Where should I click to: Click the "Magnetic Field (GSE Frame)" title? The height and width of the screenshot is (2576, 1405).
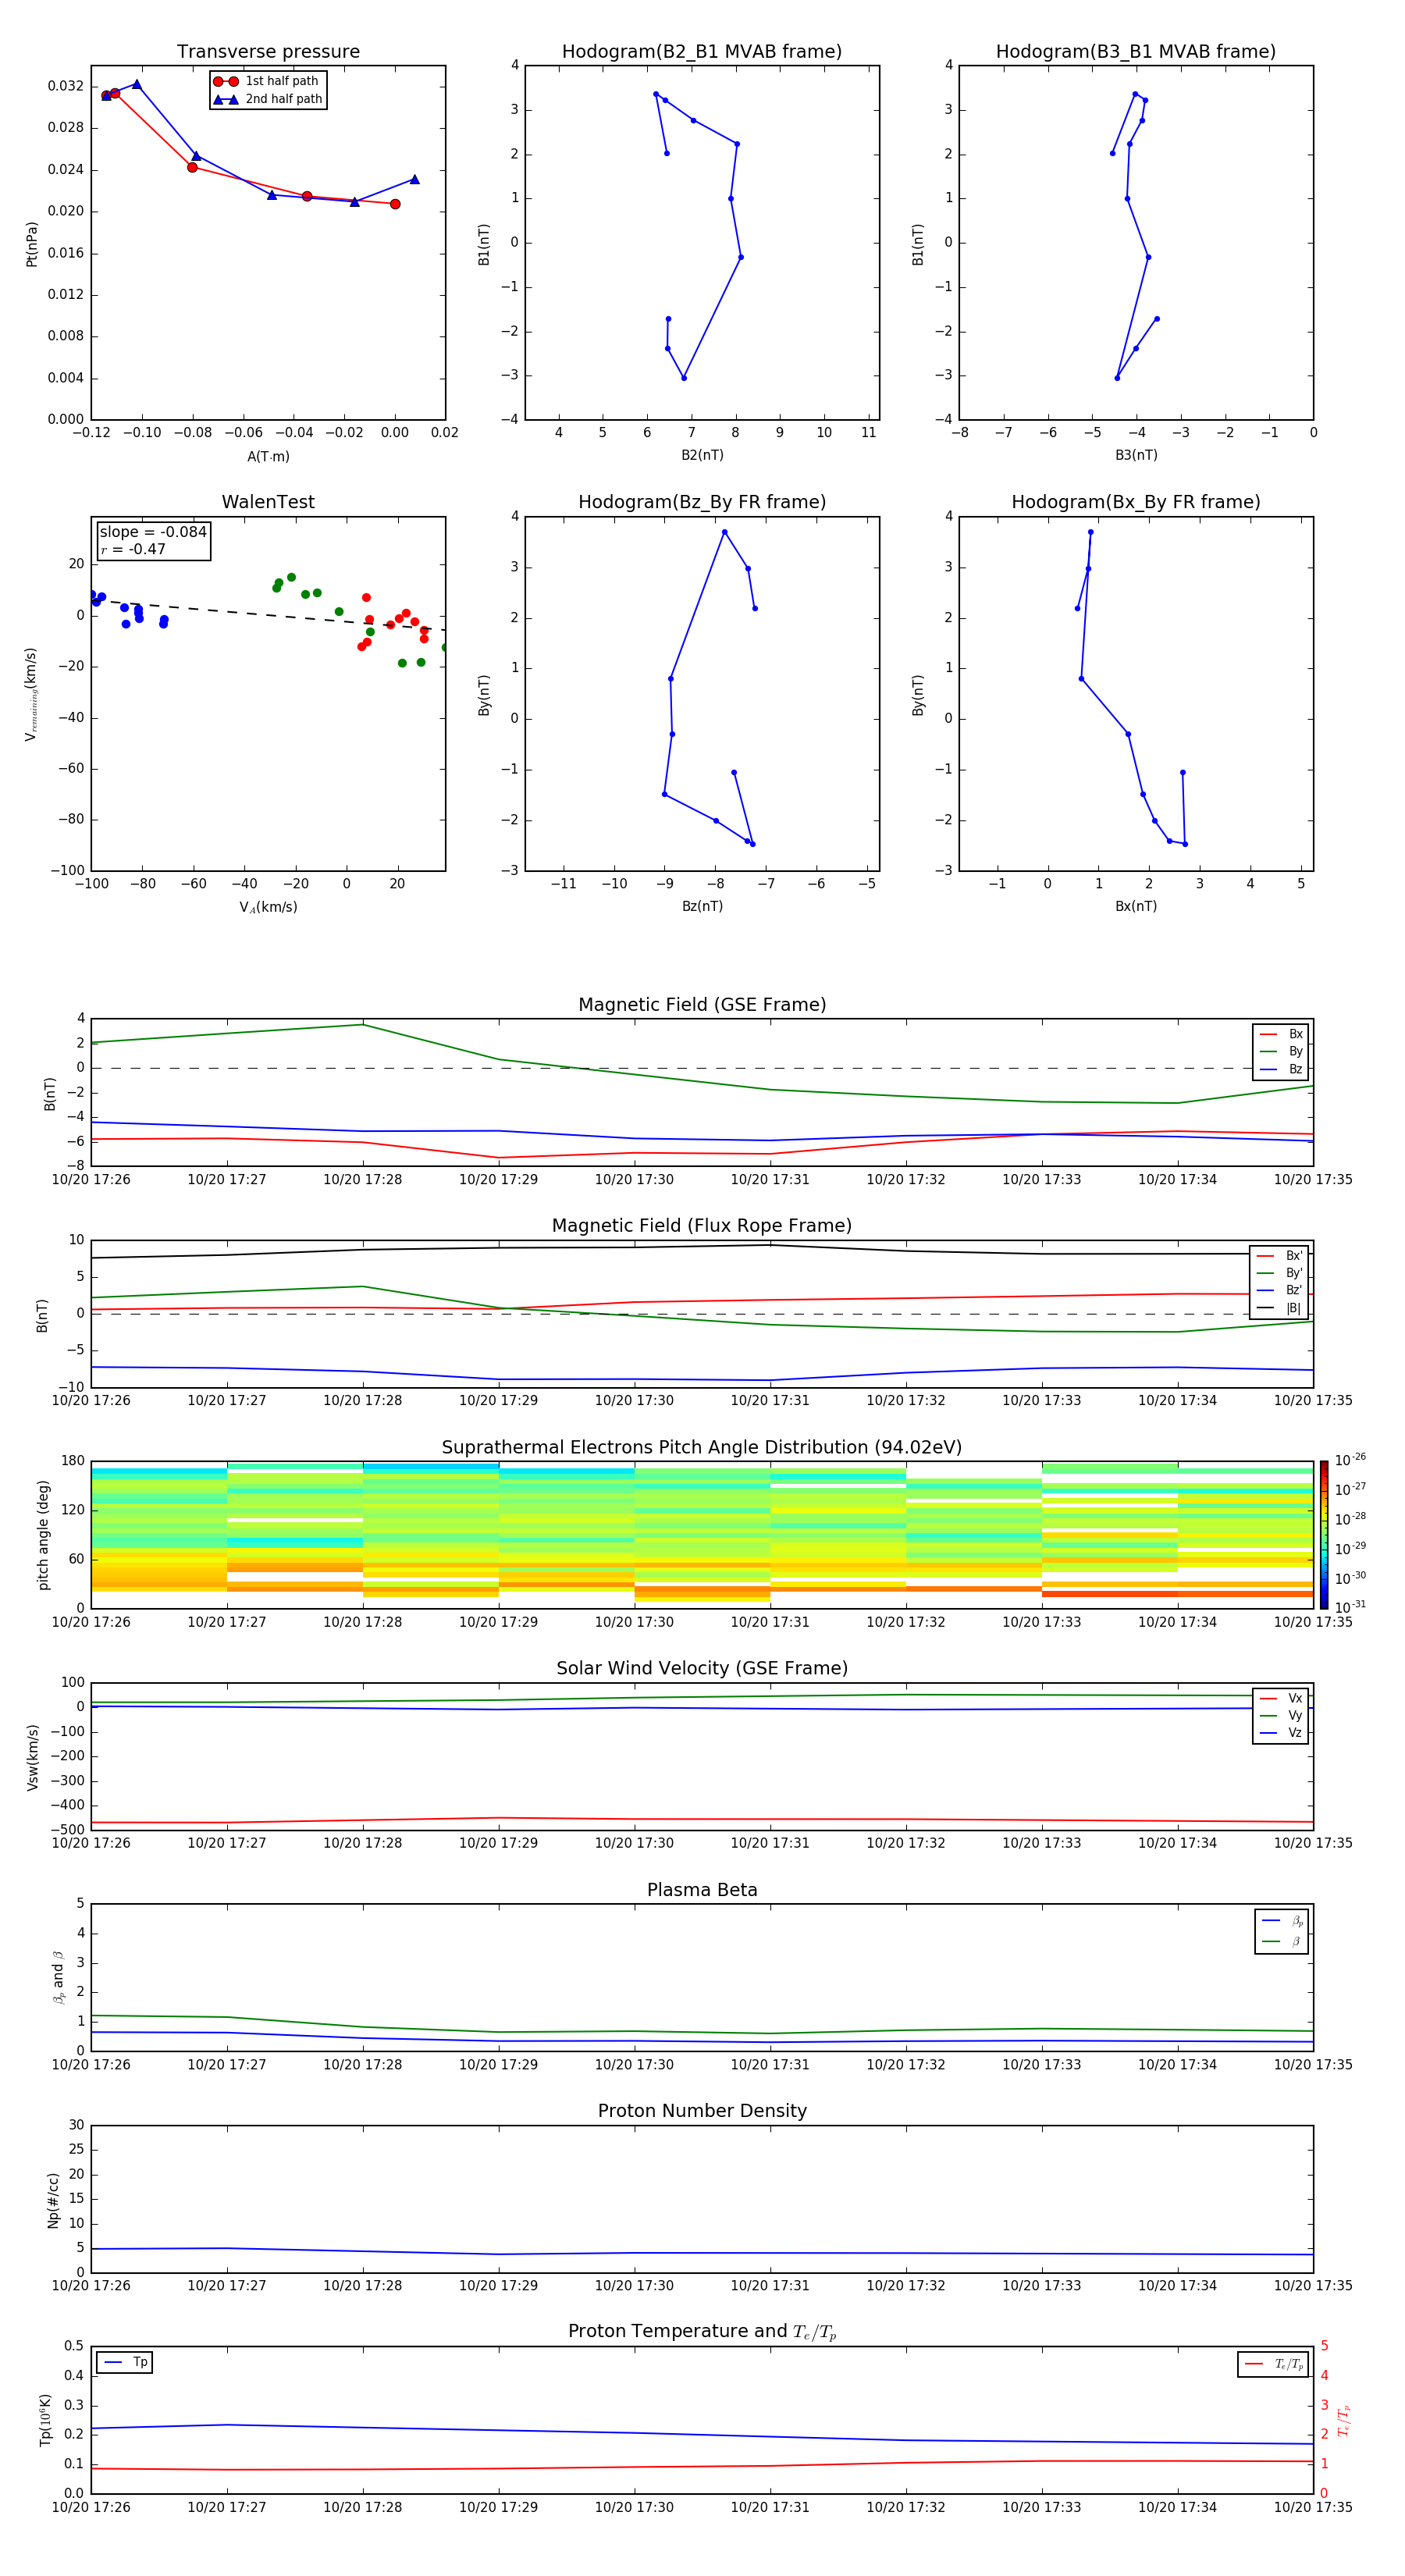(x=702, y=1005)
